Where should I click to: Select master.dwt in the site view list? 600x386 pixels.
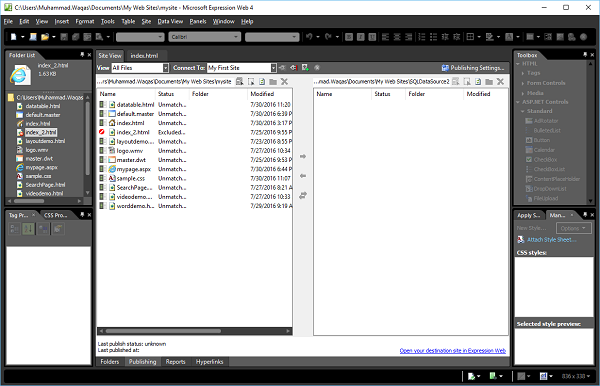point(131,160)
